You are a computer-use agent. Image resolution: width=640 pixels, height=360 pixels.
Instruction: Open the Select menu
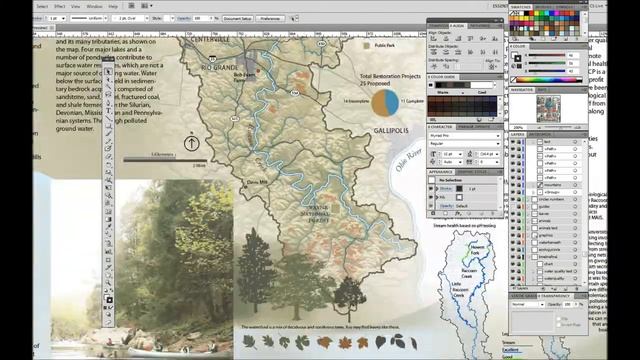(x=42, y=7)
